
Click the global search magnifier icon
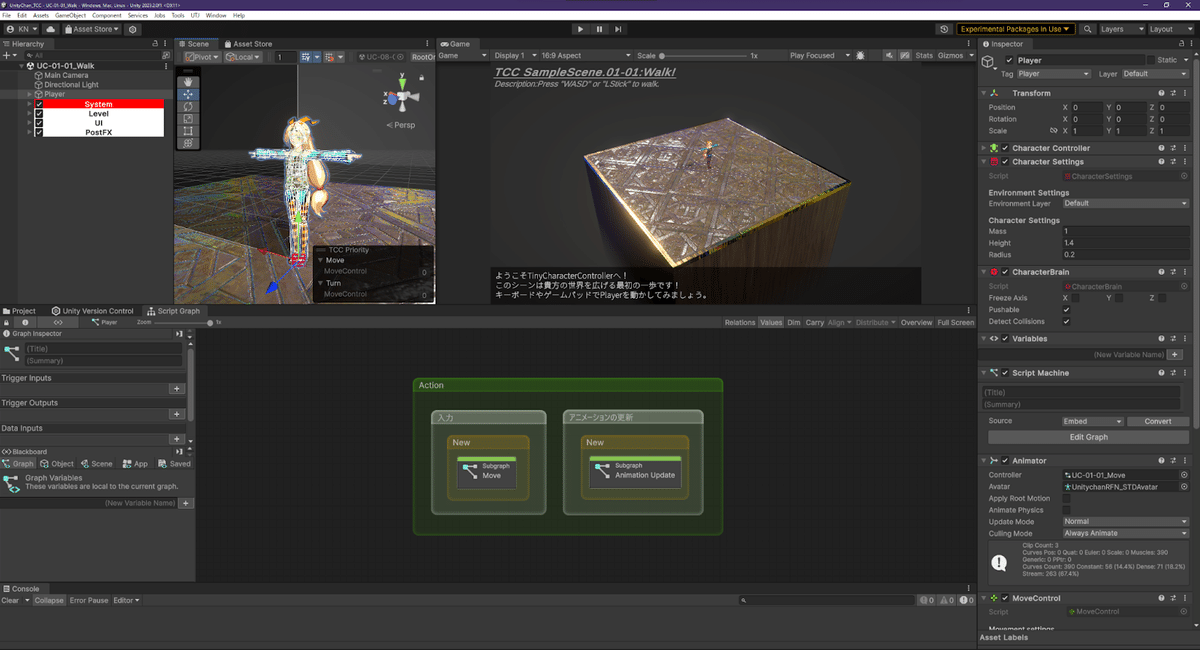[x=1088, y=29]
